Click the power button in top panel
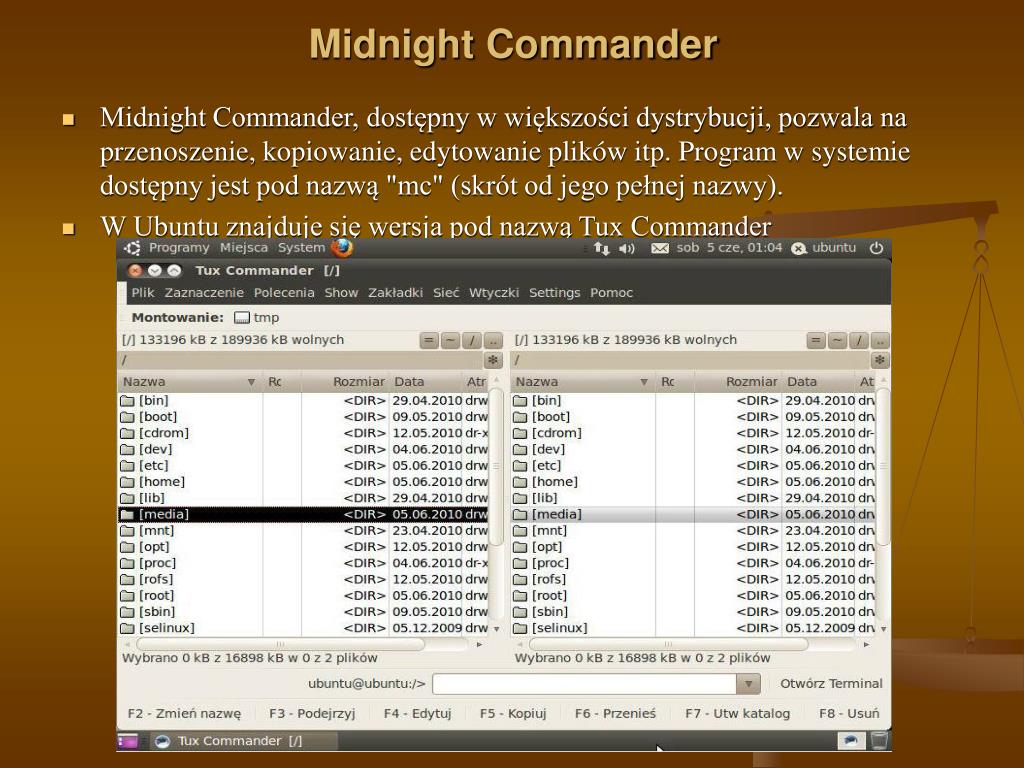This screenshot has width=1024, height=768. click(876, 248)
